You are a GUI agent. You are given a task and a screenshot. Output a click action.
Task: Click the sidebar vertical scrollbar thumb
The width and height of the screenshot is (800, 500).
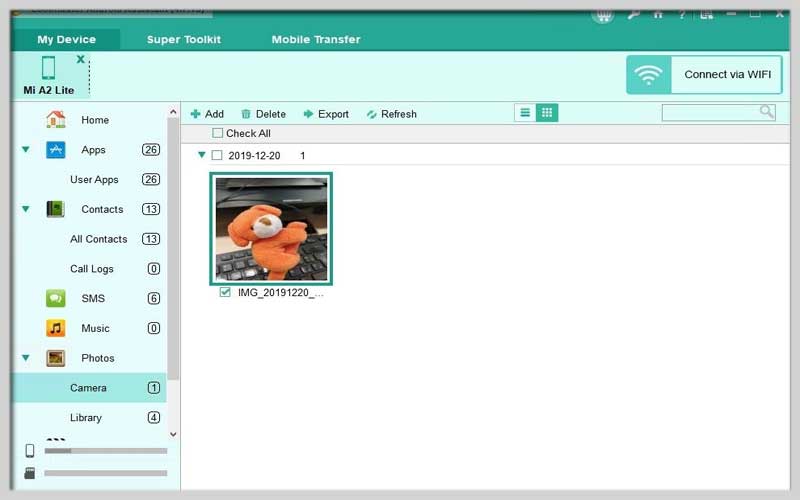point(173,248)
